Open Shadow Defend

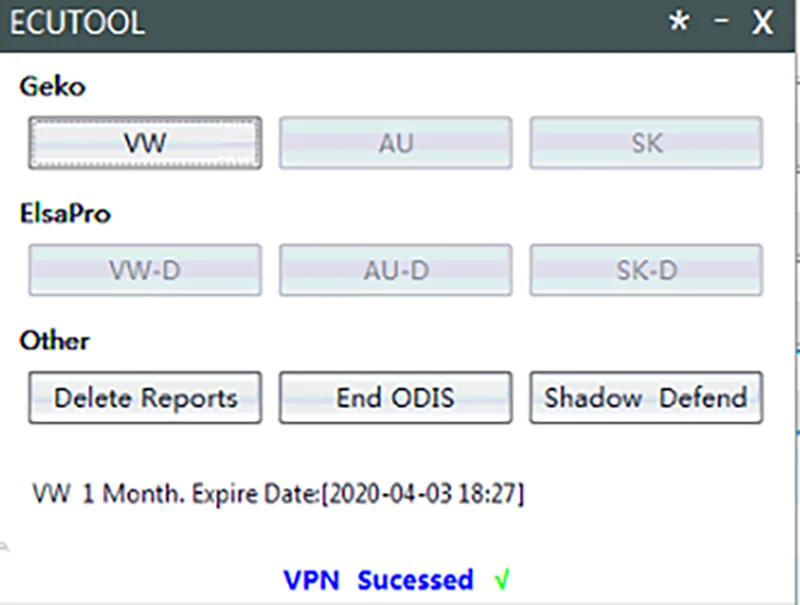tap(646, 397)
